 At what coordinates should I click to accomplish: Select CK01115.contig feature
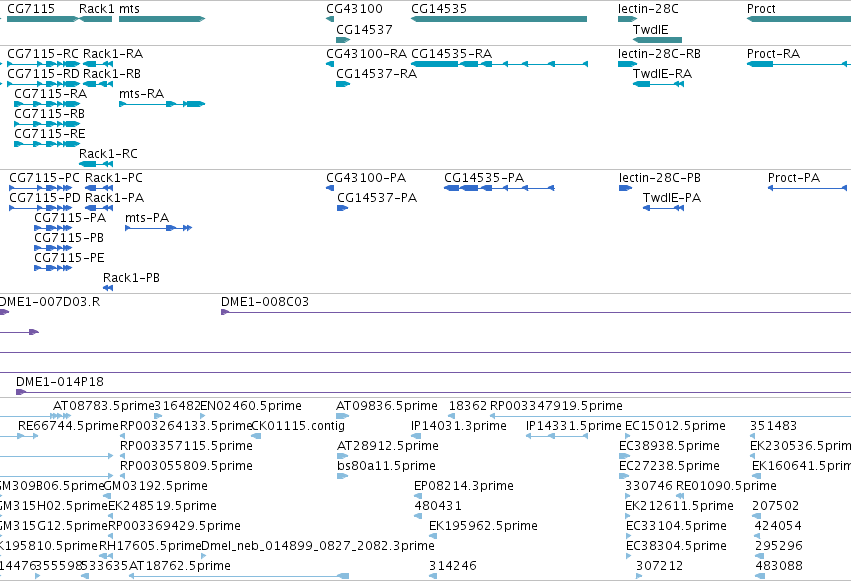pos(256,436)
